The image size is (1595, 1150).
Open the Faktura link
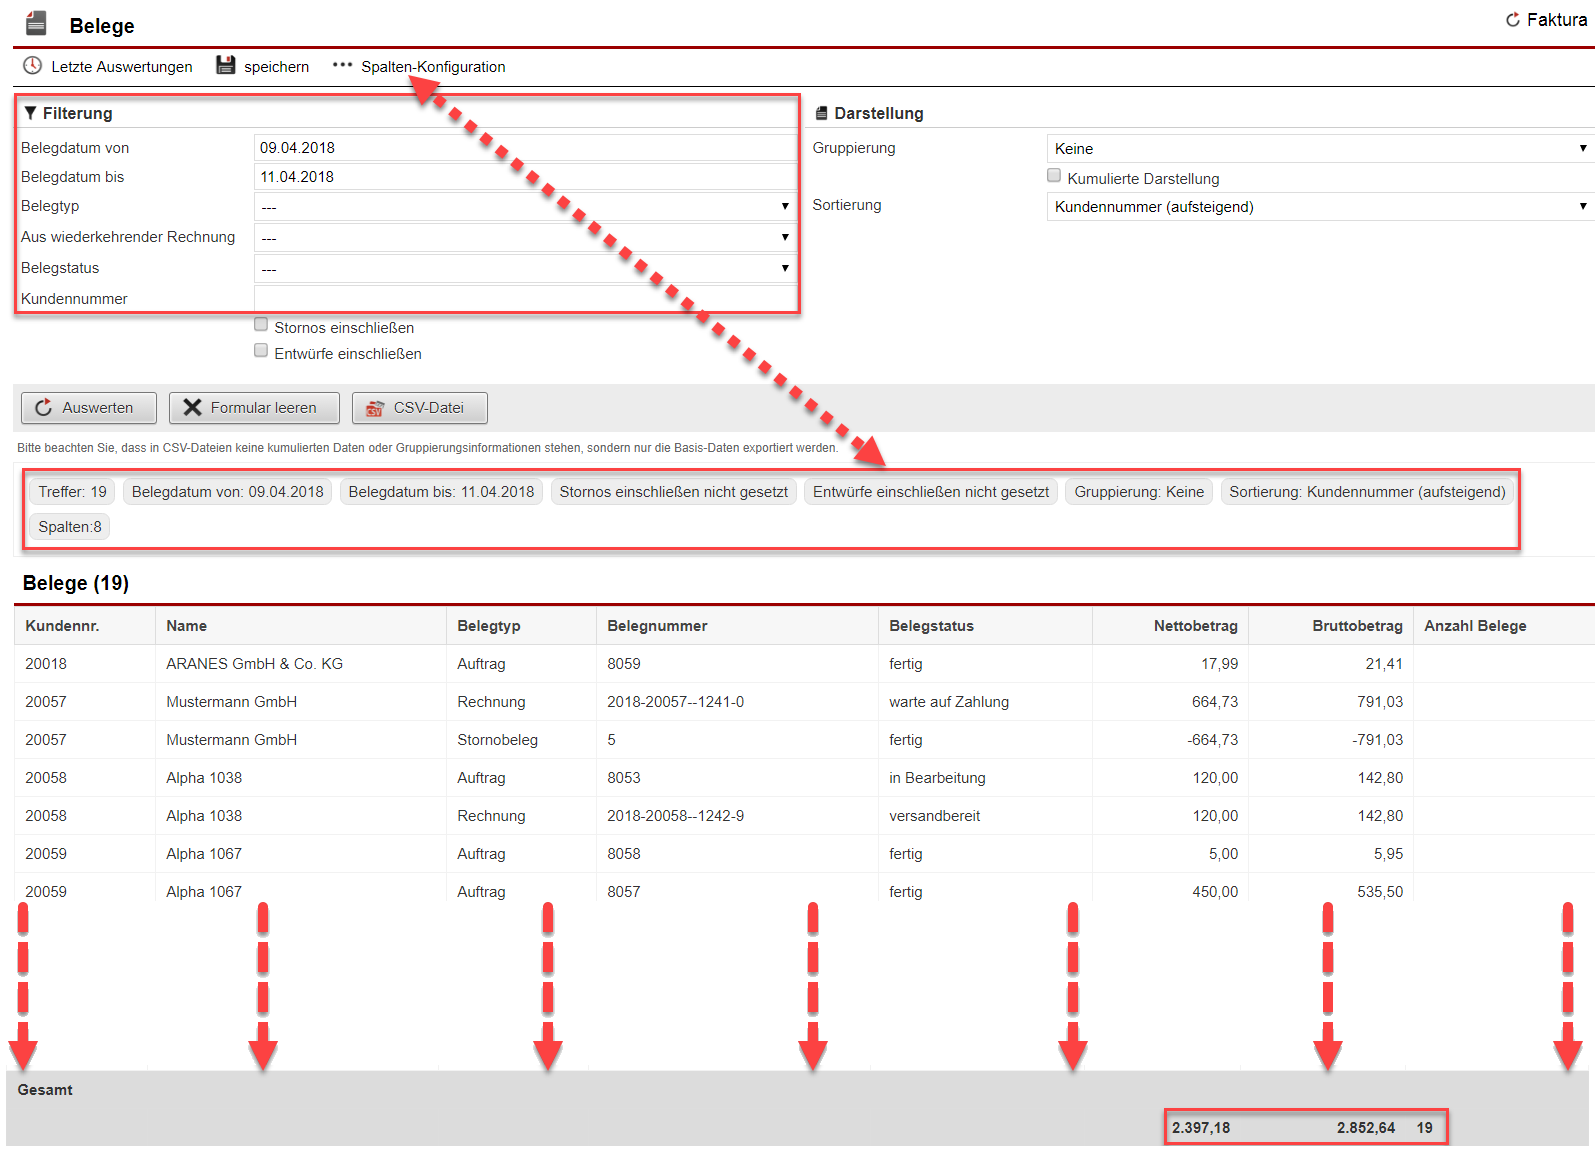[x=1556, y=20]
